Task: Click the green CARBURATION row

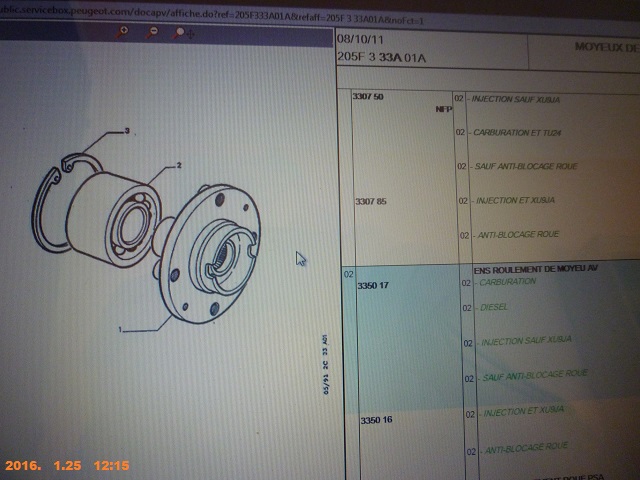Action: pos(507,282)
